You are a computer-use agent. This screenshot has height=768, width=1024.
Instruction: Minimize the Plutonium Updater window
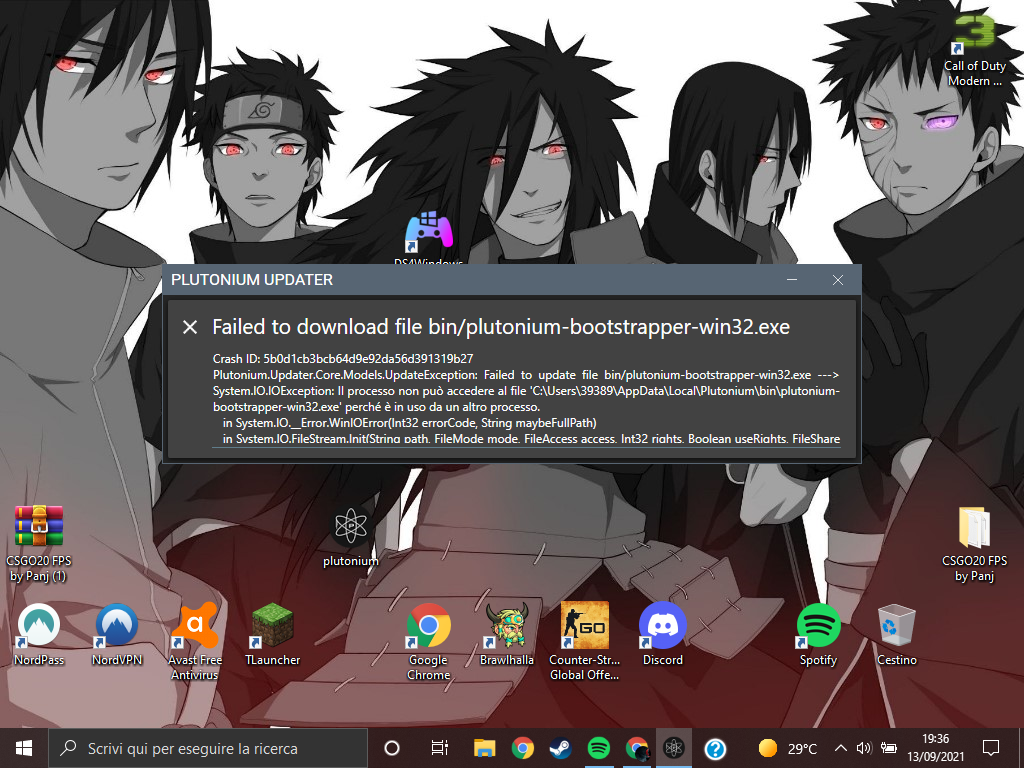pyautogui.click(x=792, y=280)
